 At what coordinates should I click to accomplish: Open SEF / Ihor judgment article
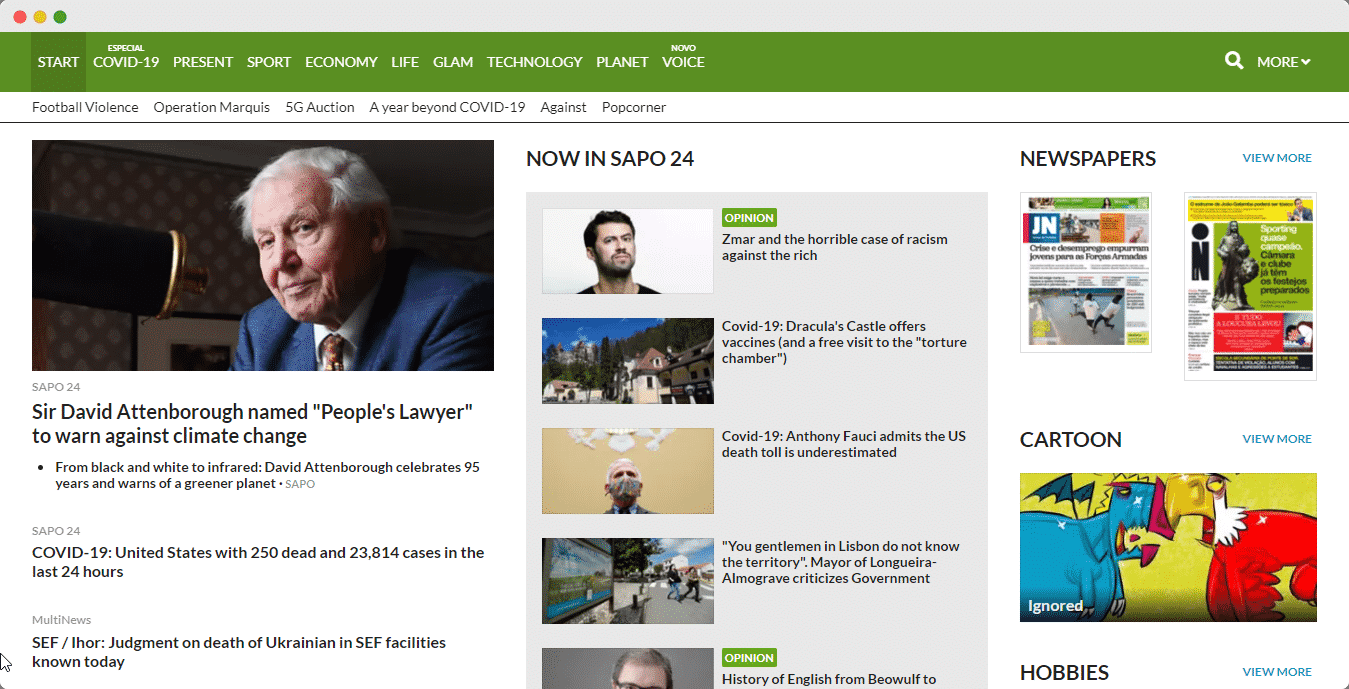tap(239, 652)
